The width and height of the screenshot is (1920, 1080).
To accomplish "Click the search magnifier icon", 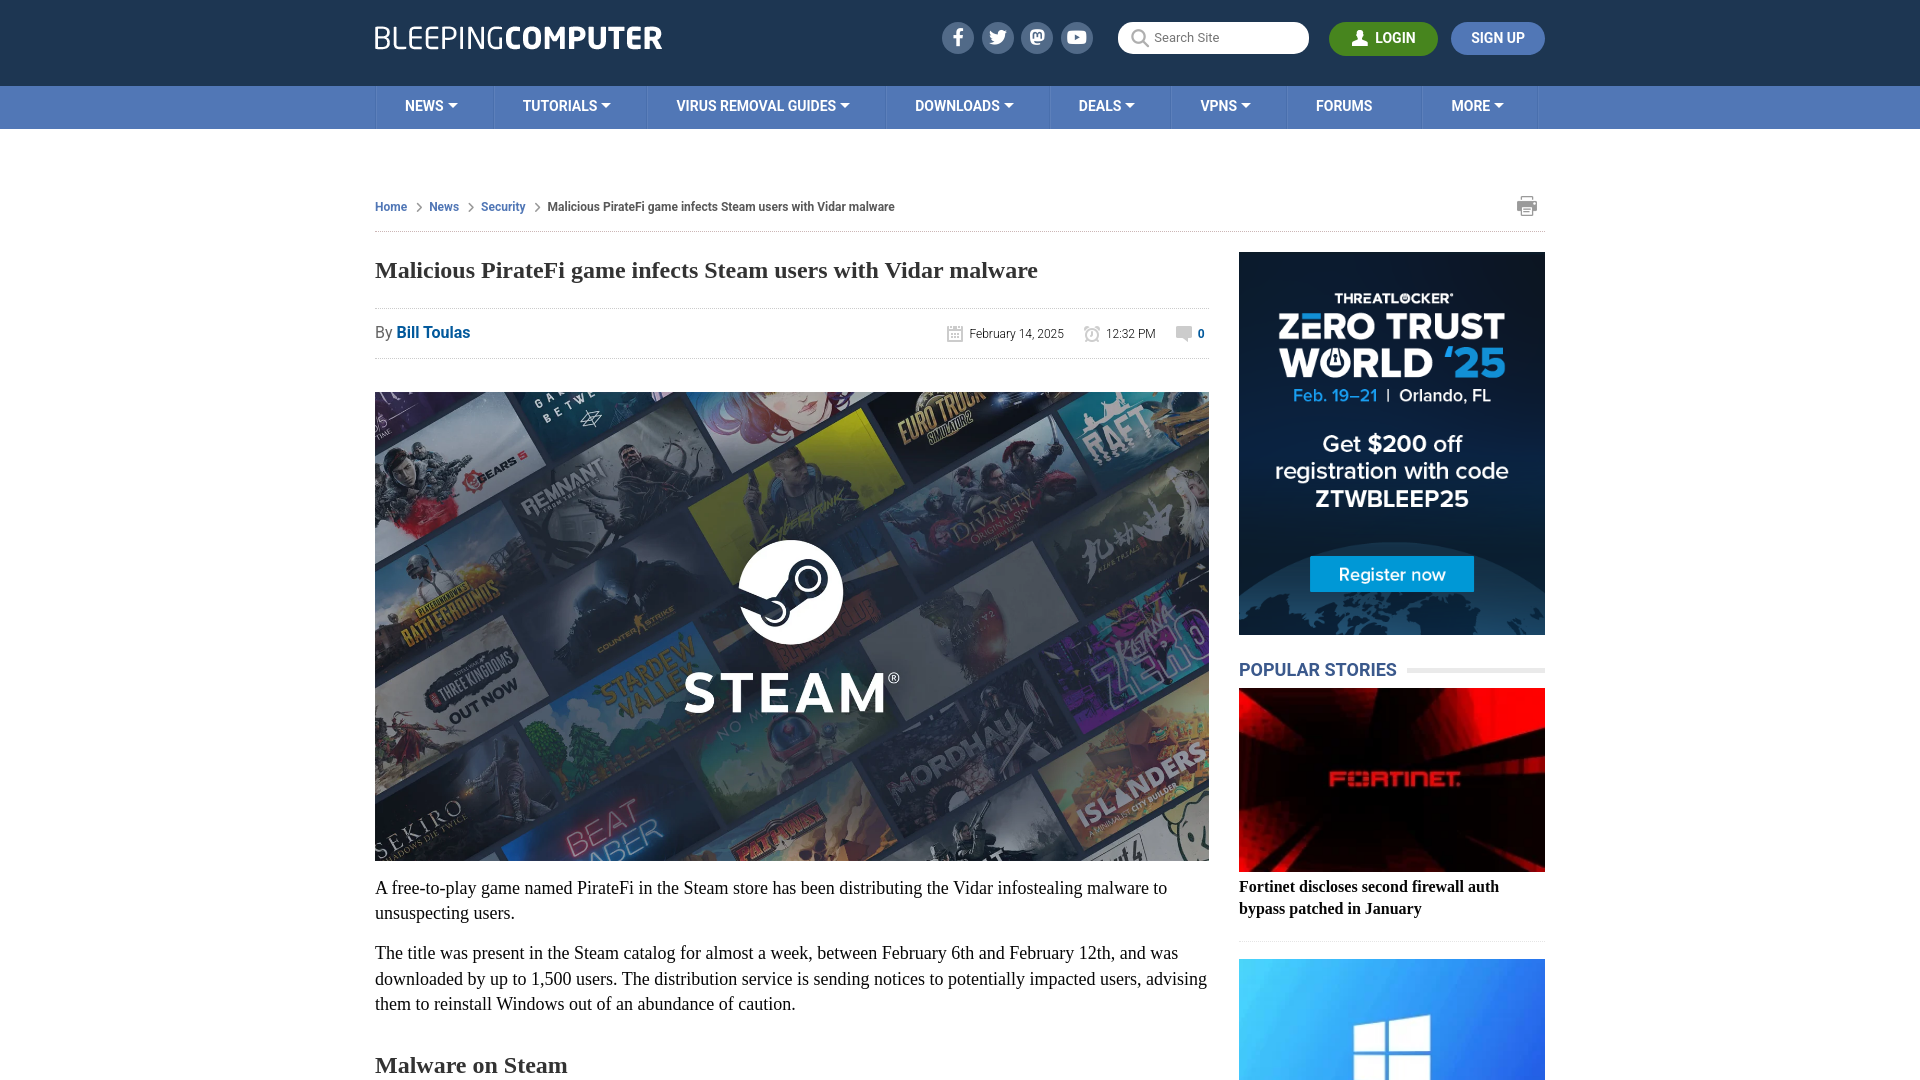I will click(x=1139, y=37).
